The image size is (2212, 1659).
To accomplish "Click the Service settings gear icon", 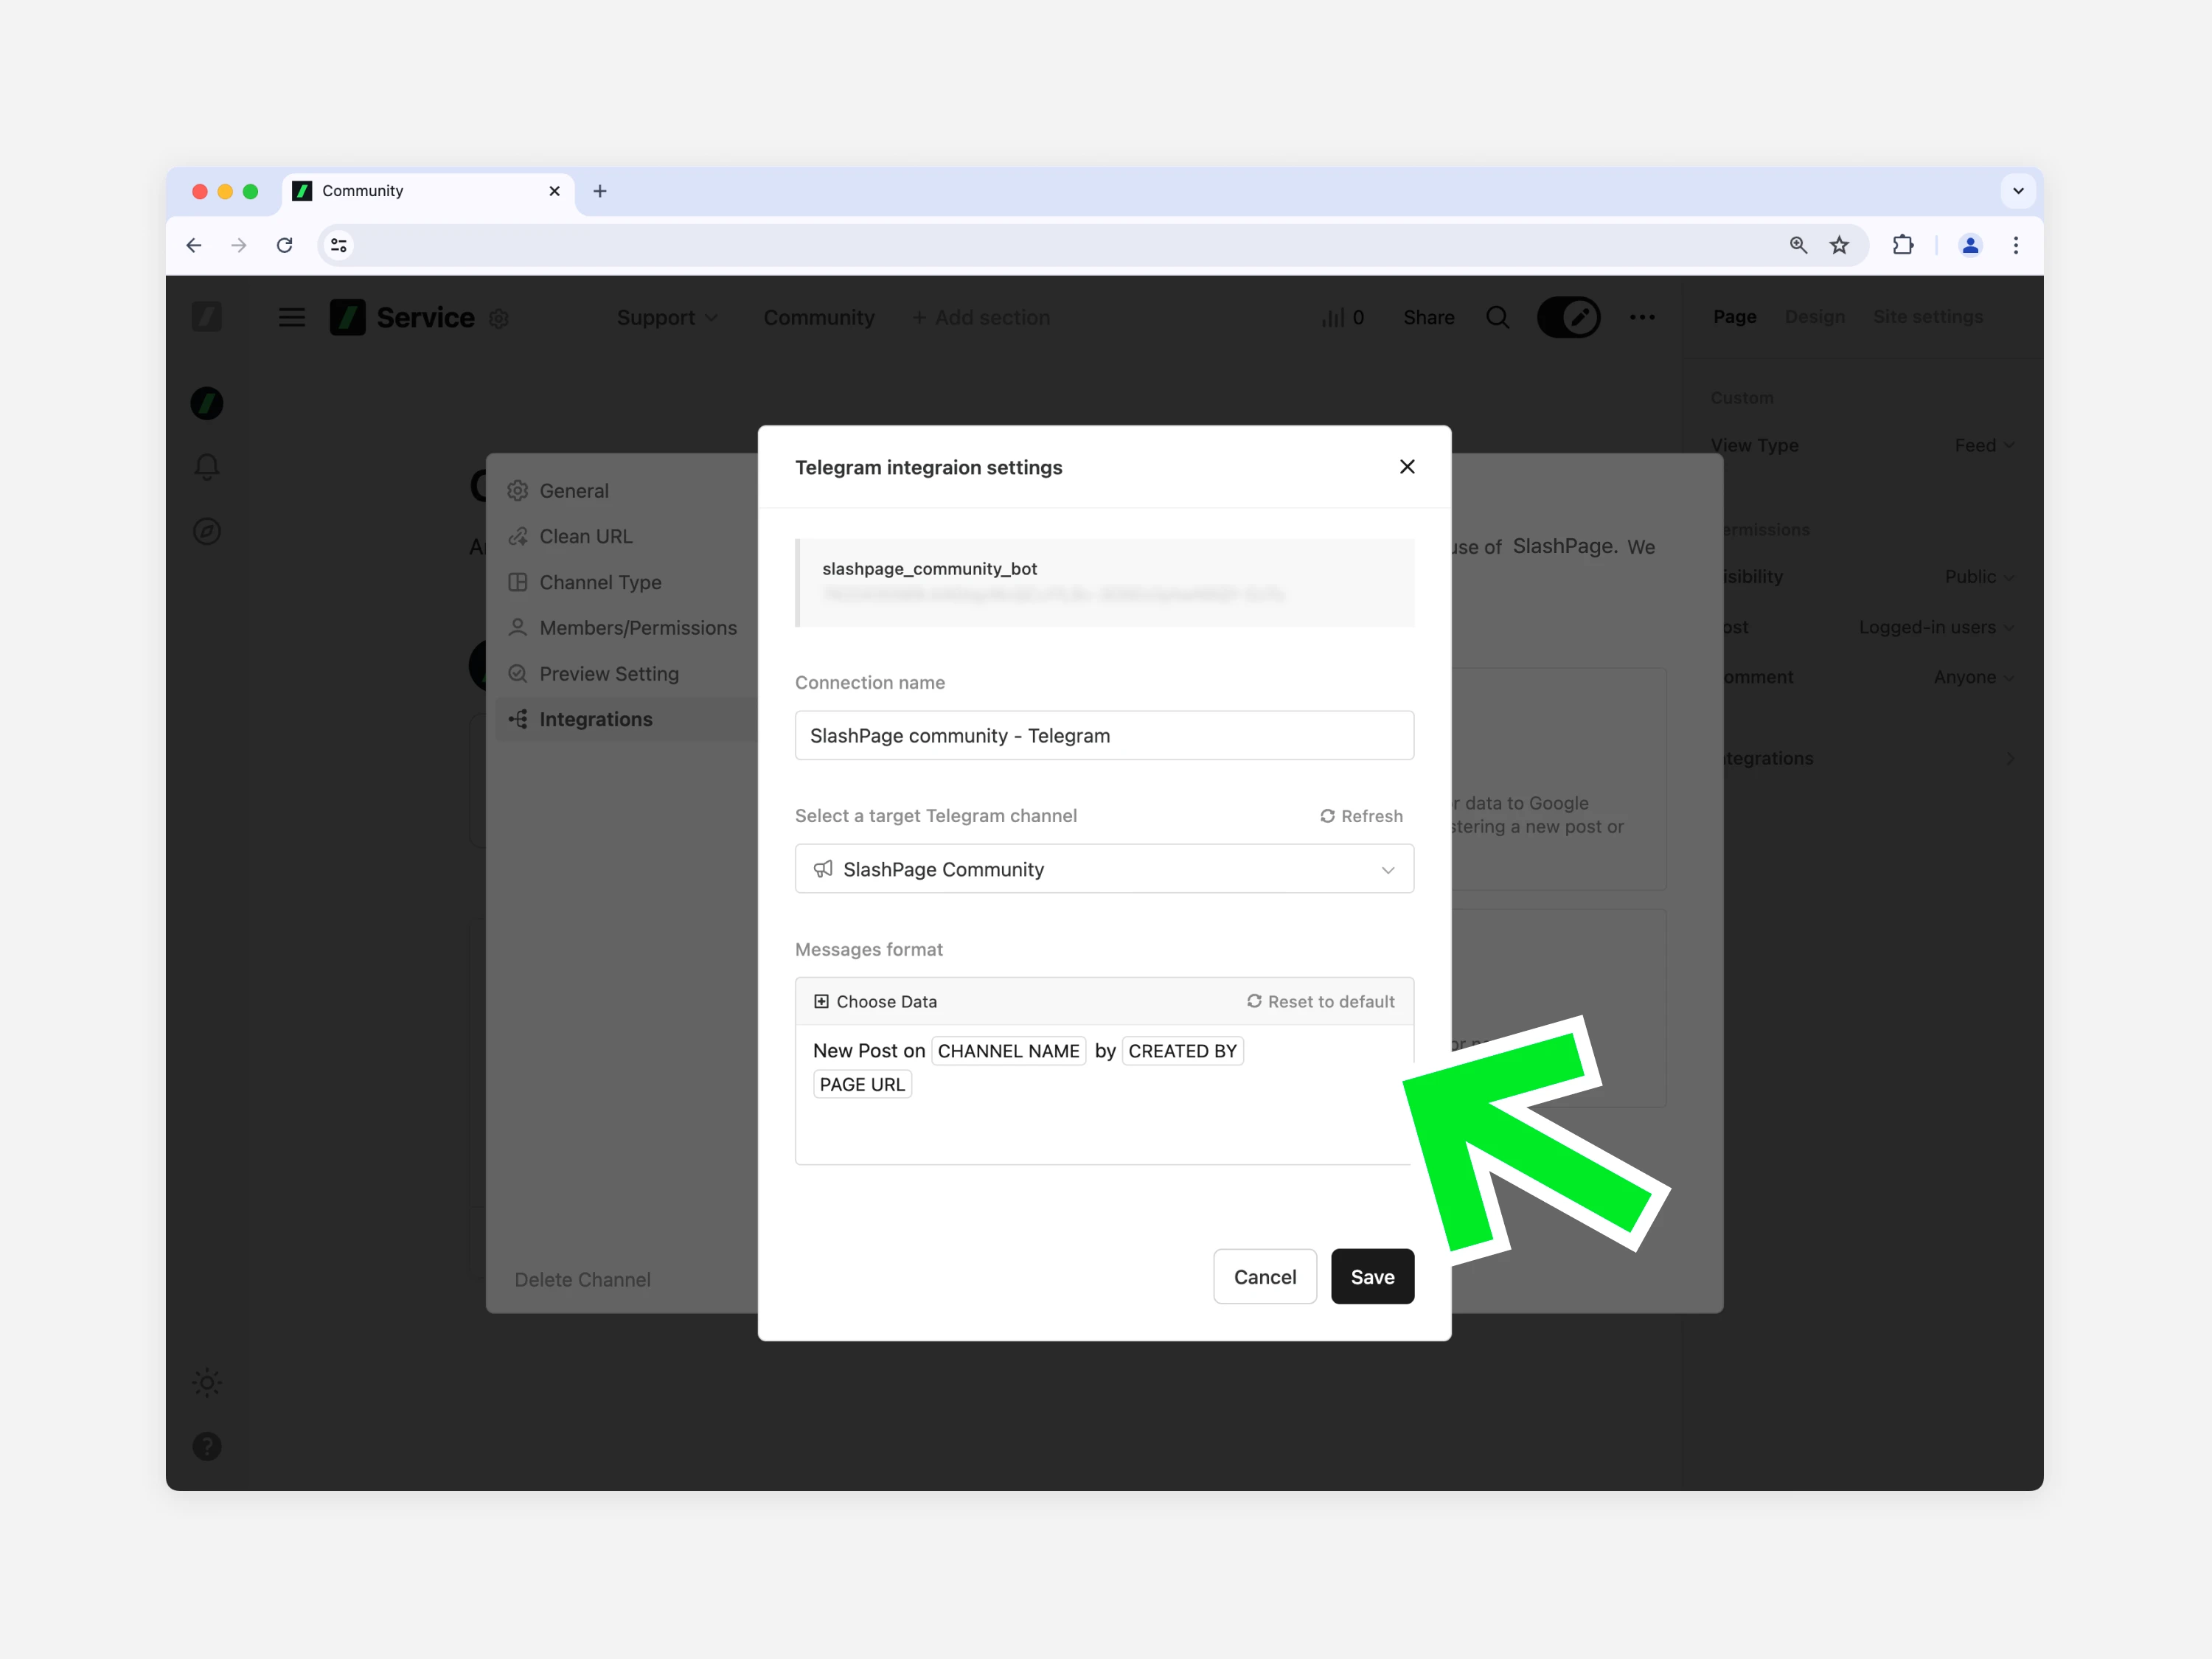I will point(499,319).
